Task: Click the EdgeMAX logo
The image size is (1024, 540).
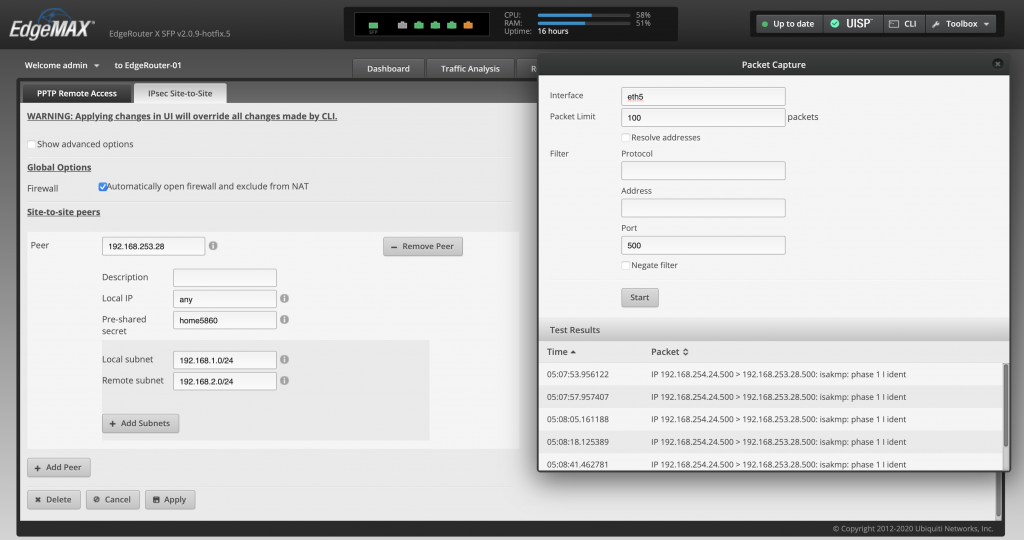Action: (52, 26)
